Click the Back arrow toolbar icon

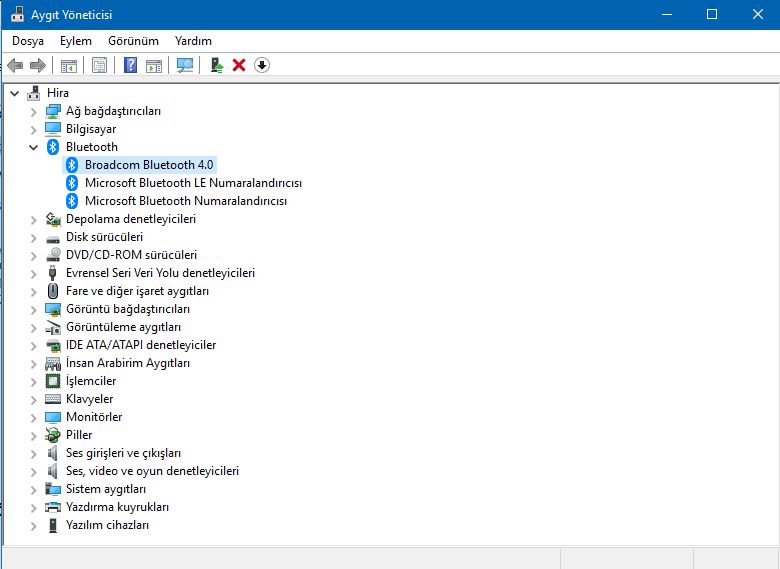[15, 65]
